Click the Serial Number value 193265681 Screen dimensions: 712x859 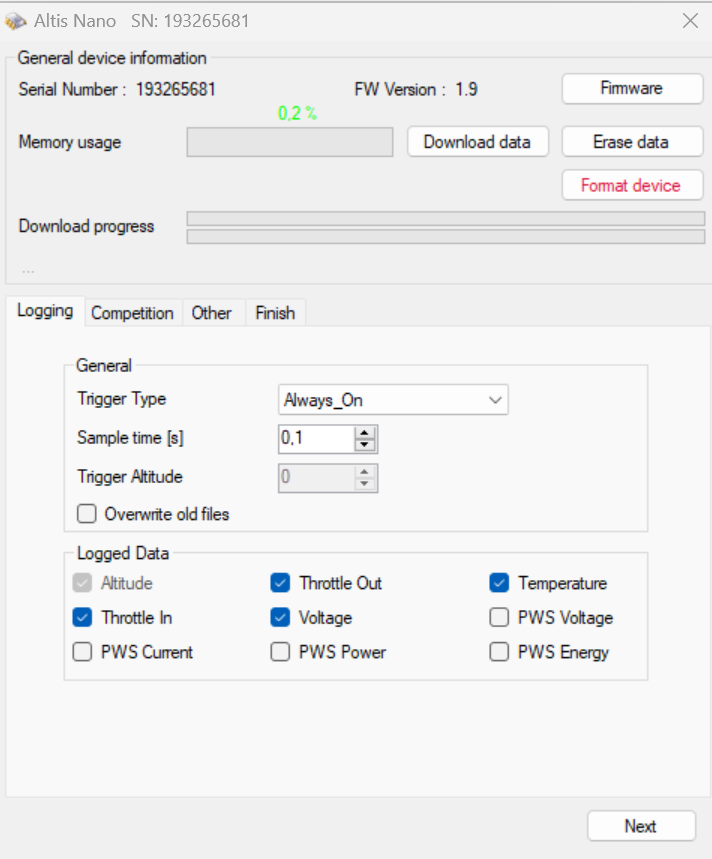(176, 89)
